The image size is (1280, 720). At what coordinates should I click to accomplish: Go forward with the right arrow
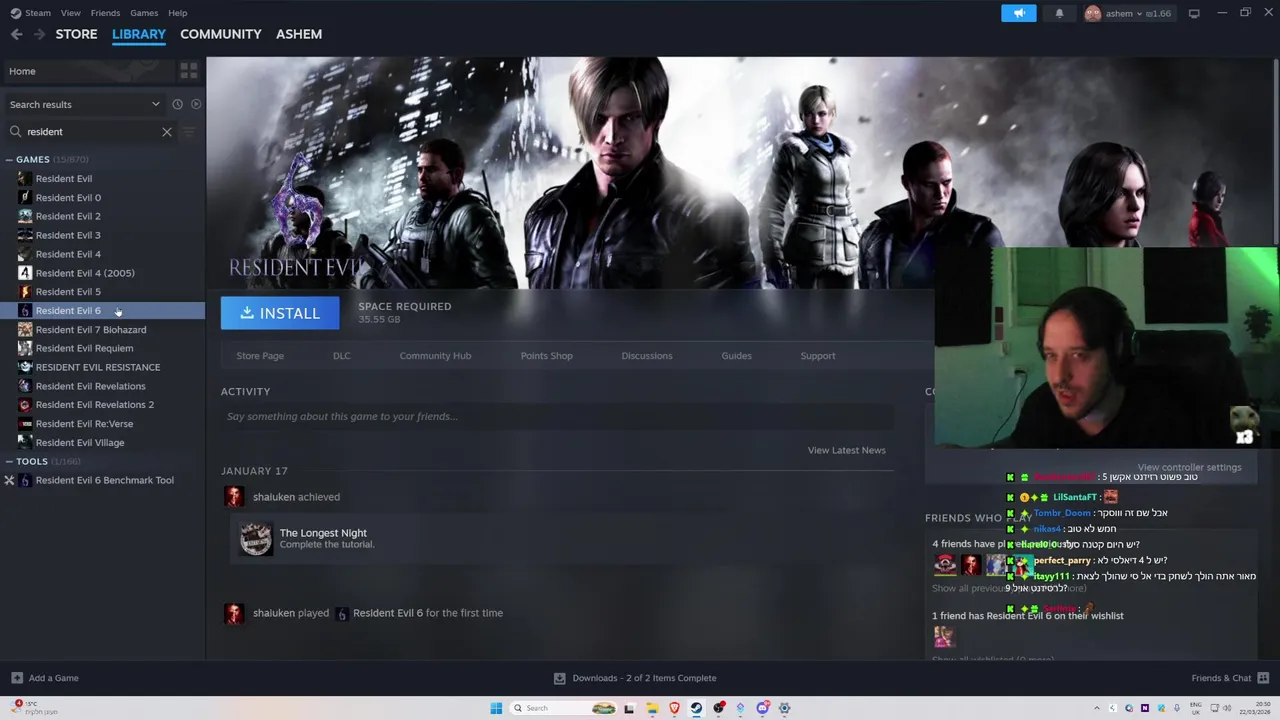39,34
